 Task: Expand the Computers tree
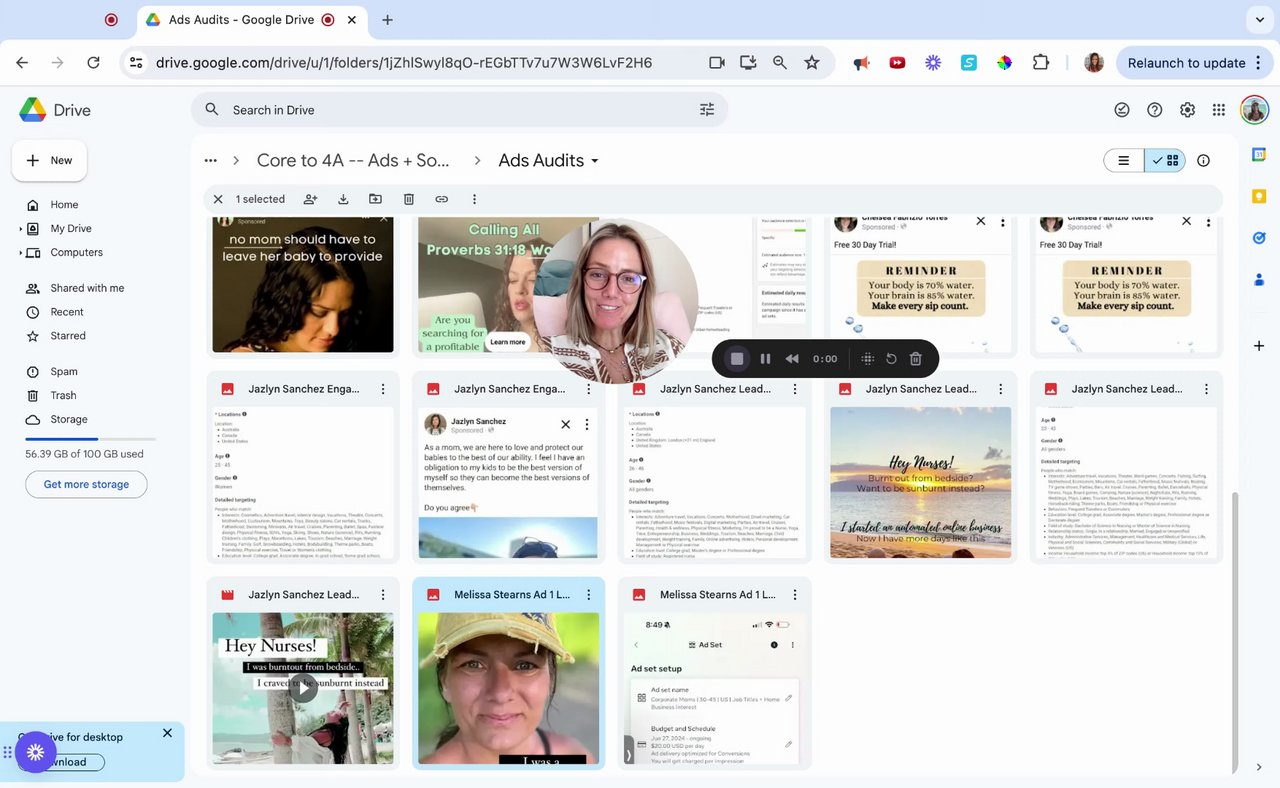[21, 253]
